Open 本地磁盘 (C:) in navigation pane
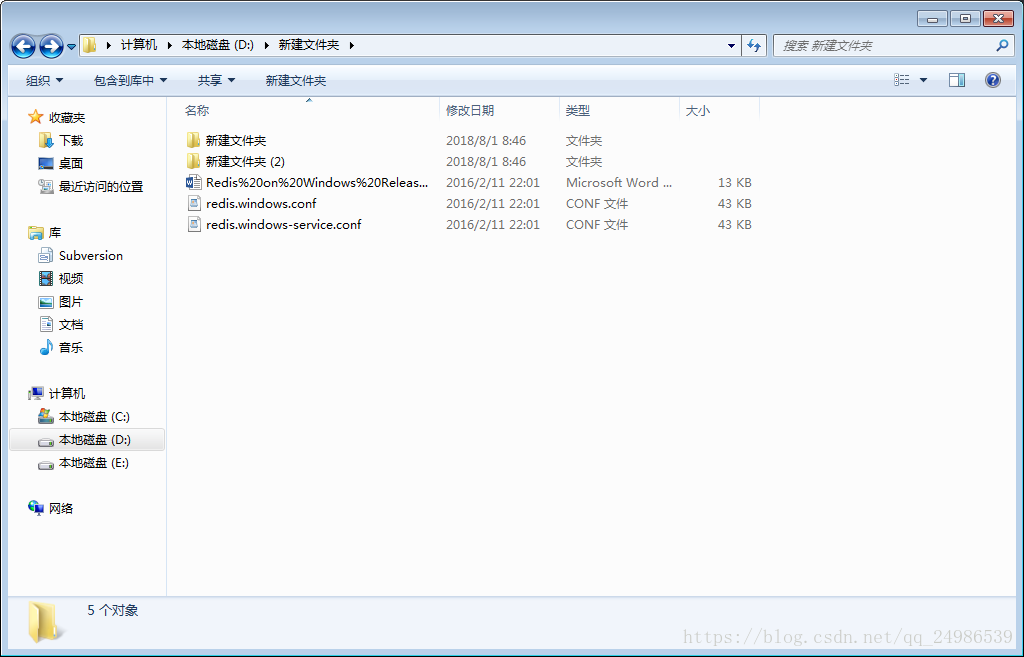Image resolution: width=1024 pixels, height=657 pixels. click(94, 417)
